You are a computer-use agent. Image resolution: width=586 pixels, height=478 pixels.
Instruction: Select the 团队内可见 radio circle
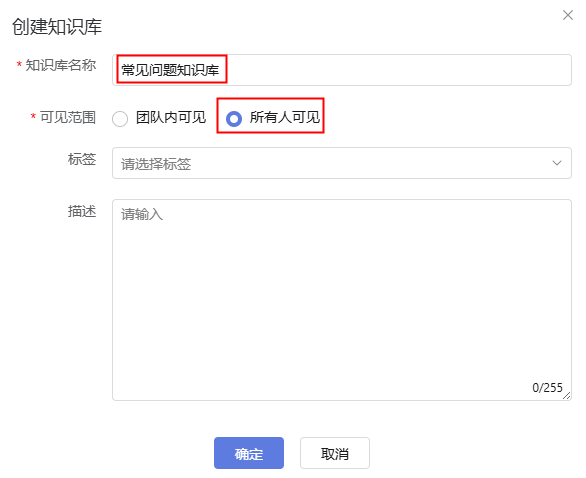point(120,119)
